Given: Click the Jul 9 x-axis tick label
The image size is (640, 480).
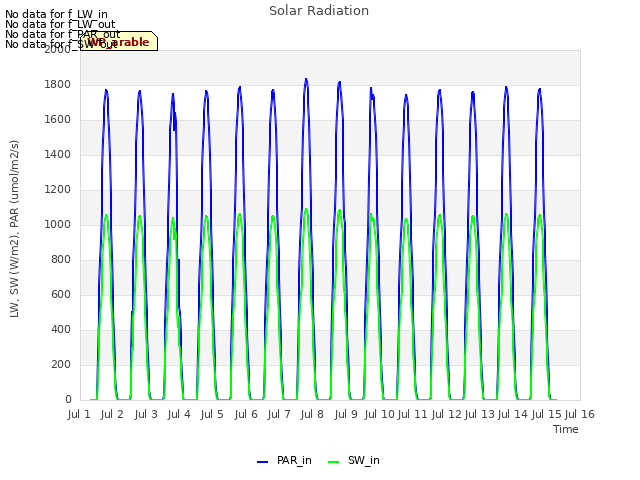Looking at the screenshot, I should (346, 414).
